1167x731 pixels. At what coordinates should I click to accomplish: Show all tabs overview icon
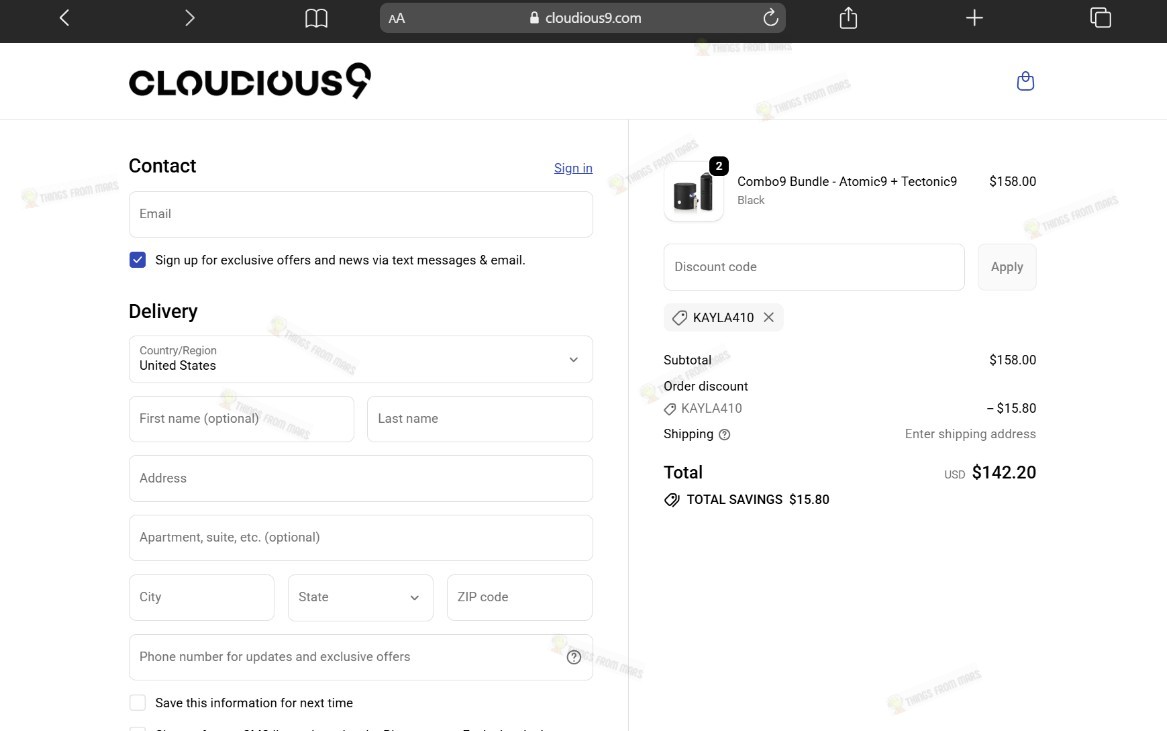[x=1100, y=17]
